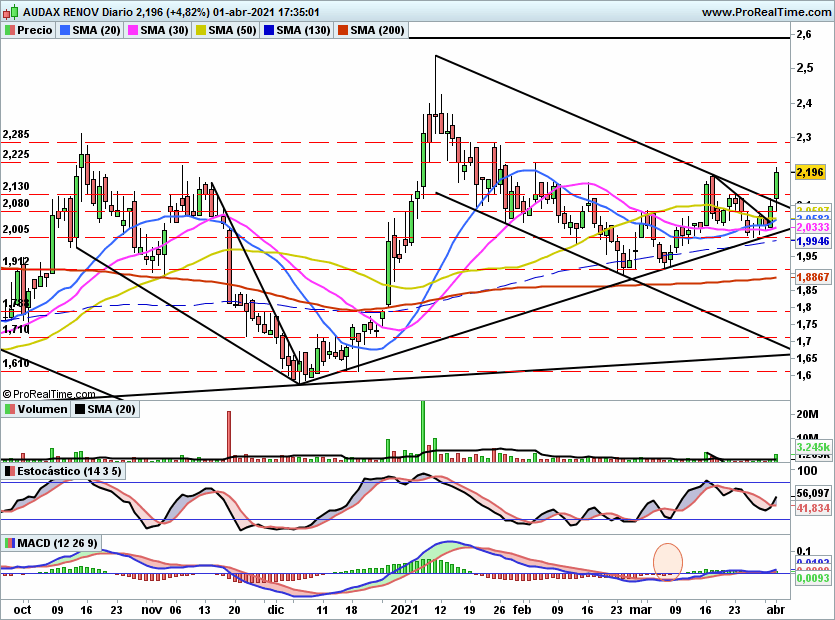Click the 2,005 level label
Viewport: 835px width, 620px height.
[x=16, y=229]
